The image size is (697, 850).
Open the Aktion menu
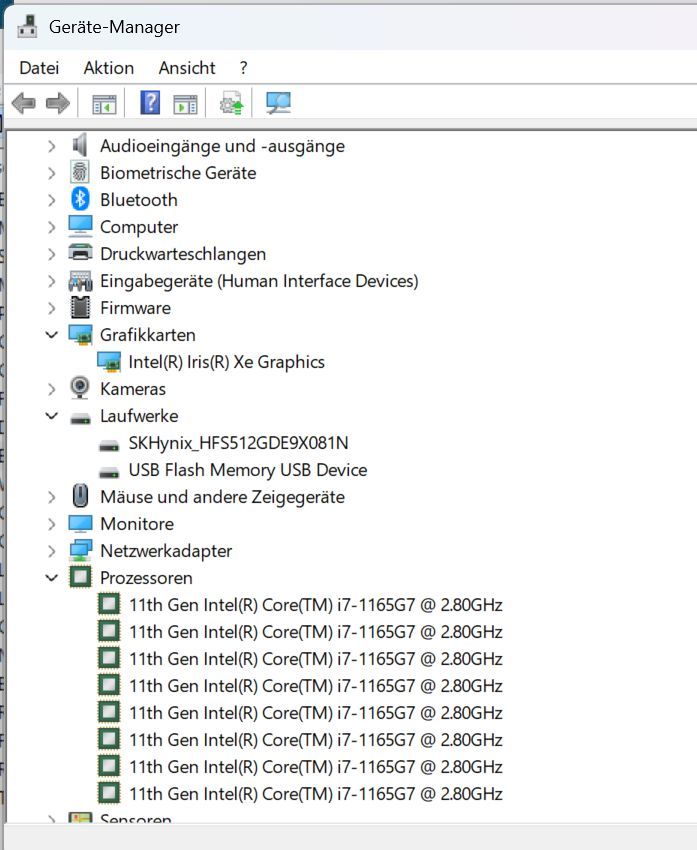(108, 68)
